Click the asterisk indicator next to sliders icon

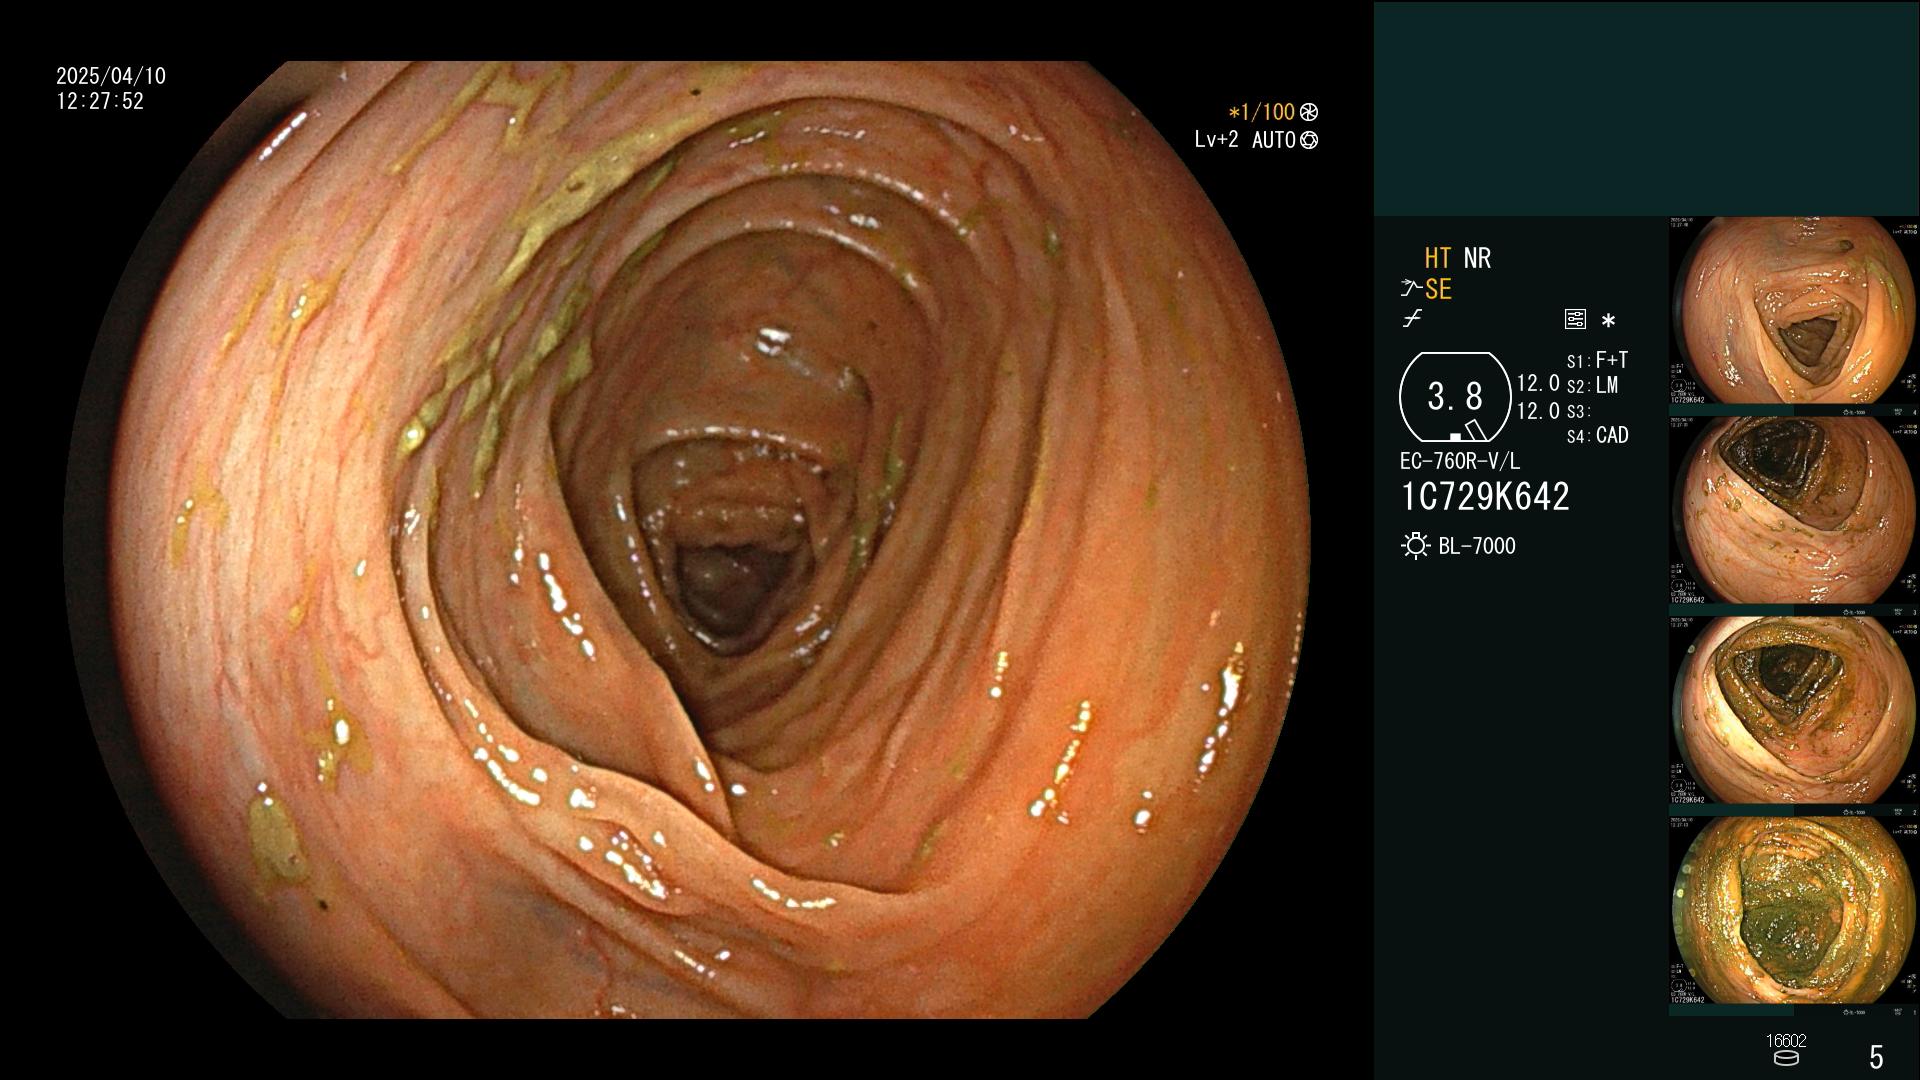point(1608,321)
